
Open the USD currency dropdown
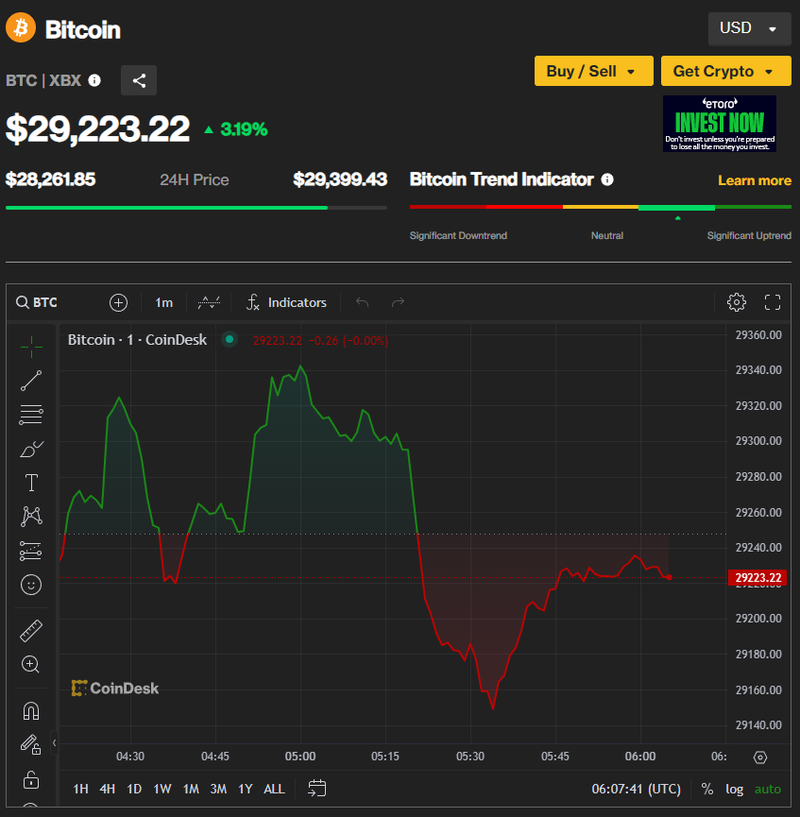747,28
